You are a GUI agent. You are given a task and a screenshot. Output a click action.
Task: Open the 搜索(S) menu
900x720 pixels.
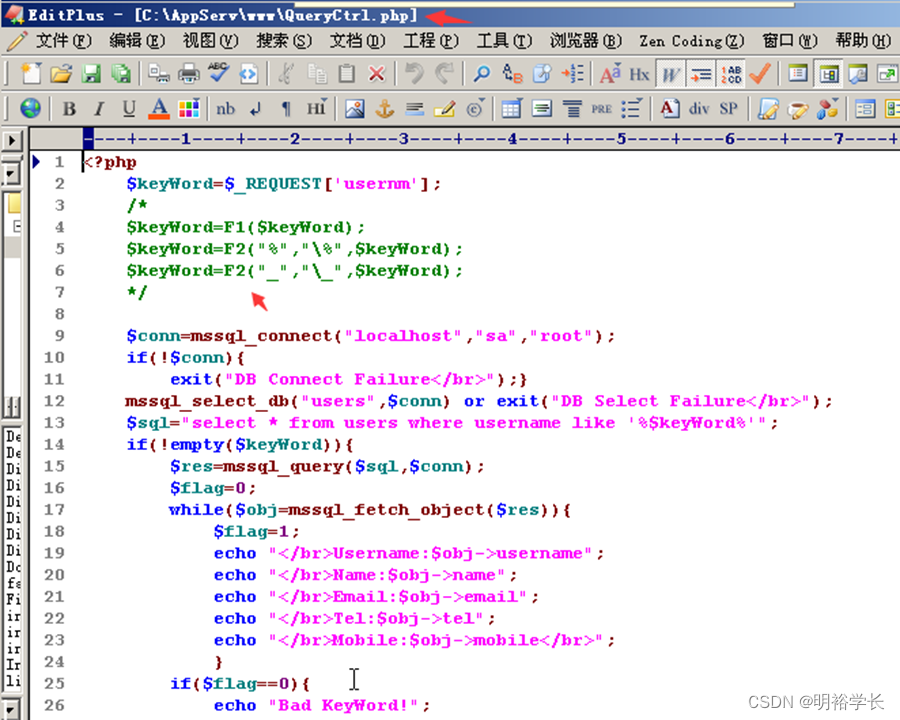[x=284, y=41]
